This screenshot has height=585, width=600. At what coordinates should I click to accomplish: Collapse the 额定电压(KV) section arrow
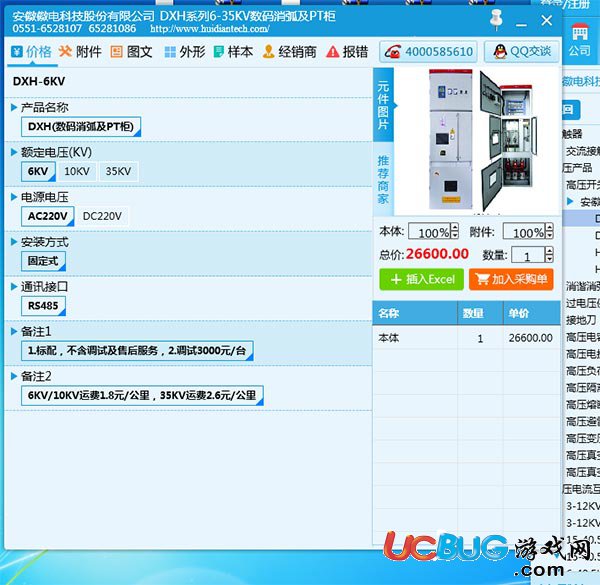[x=14, y=152]
